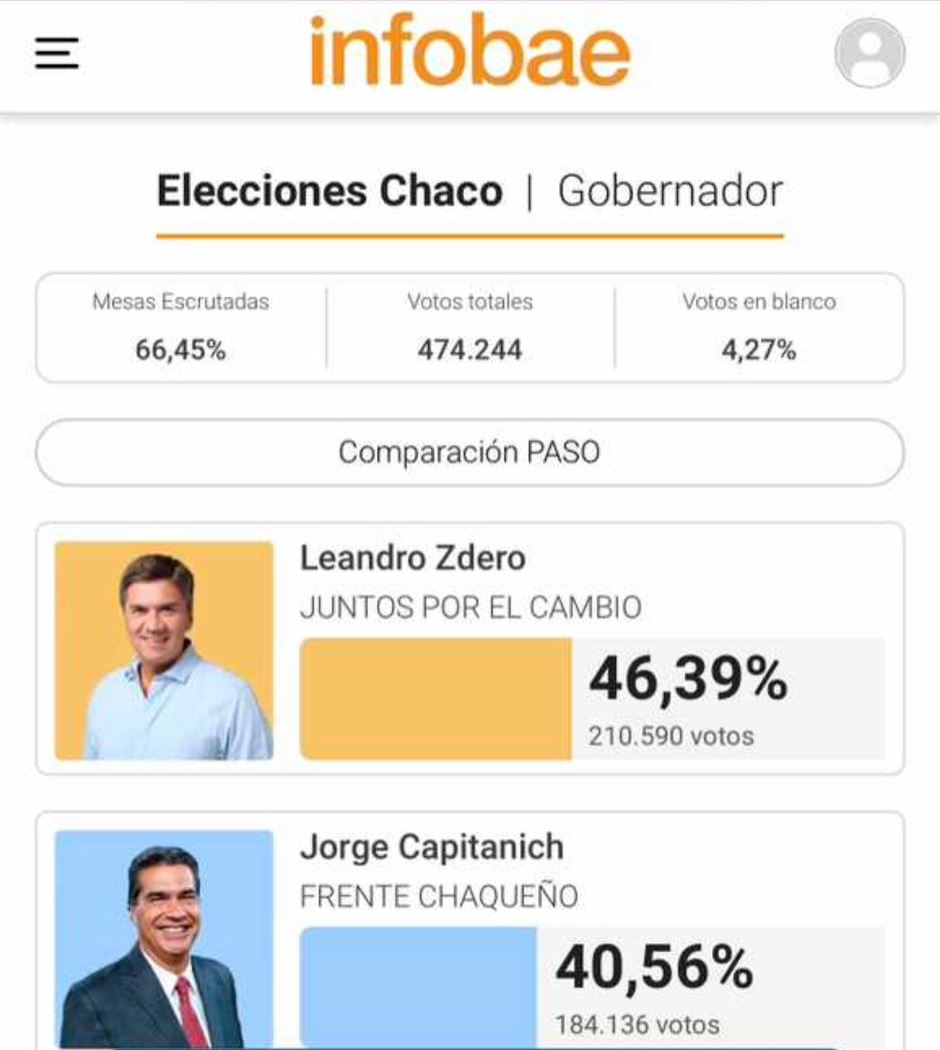Open the user profile avatar icon

coord(869,53)
